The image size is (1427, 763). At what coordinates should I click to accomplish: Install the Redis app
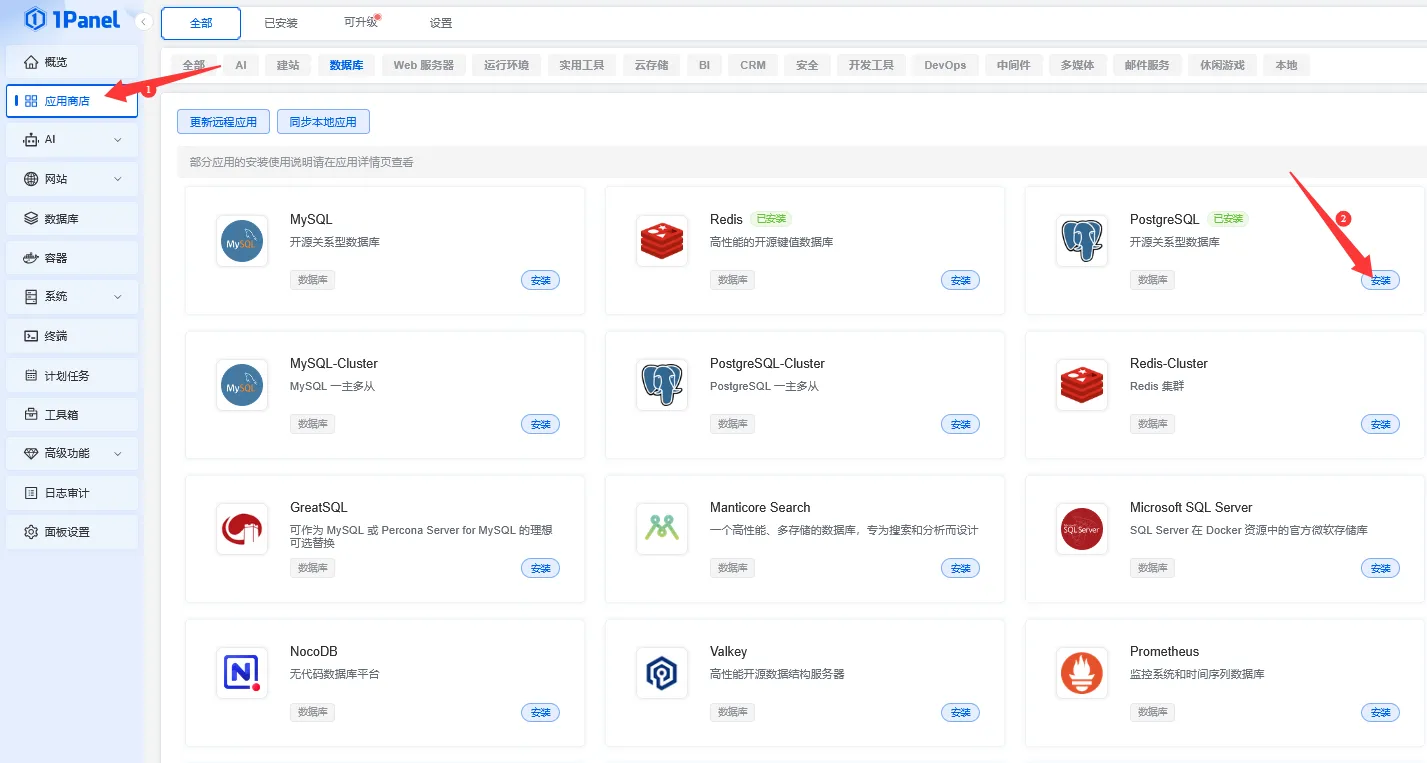[x=961, y=280]
